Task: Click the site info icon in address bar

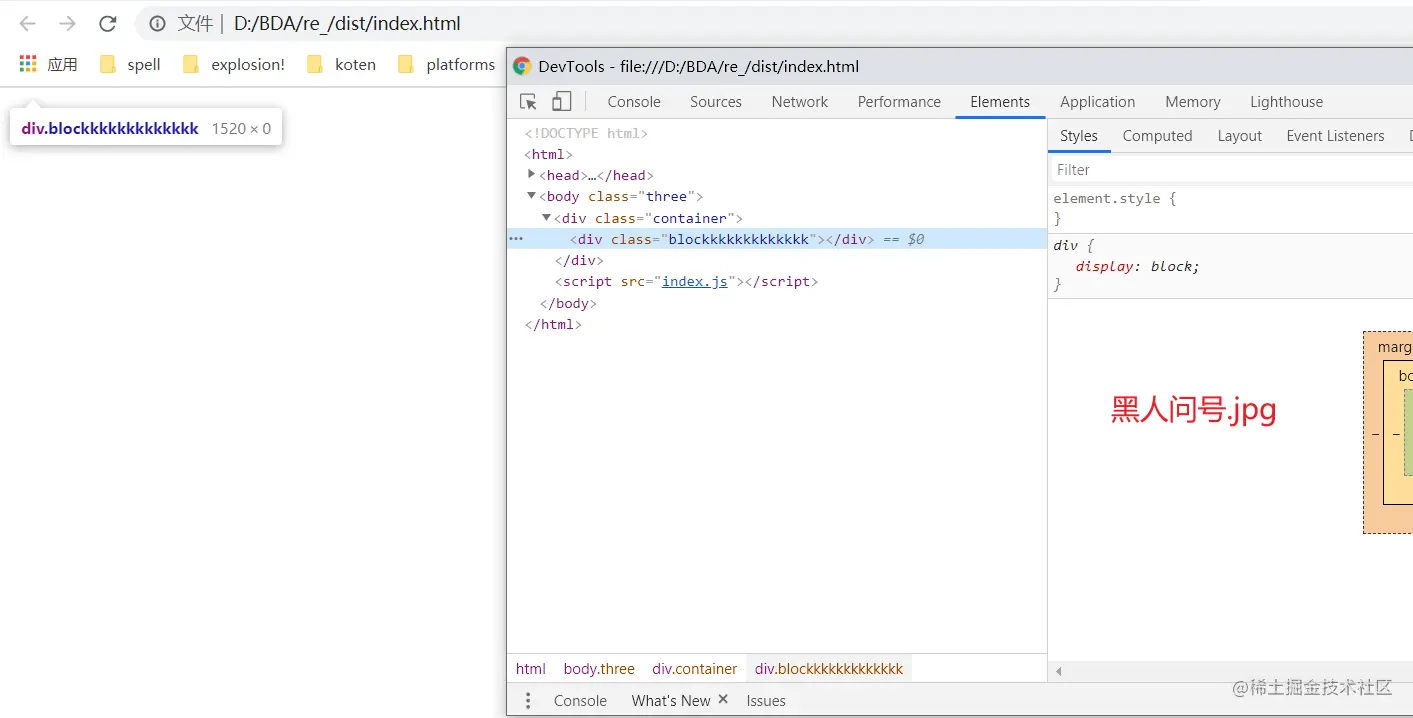Action: click(x=157, y=24)
